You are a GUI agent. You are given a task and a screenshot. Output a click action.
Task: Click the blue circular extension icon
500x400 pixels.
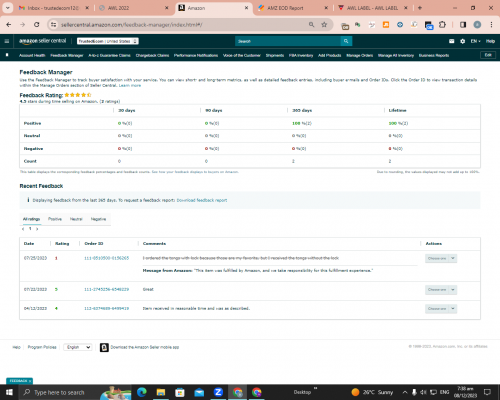click(x=400, y=25)
